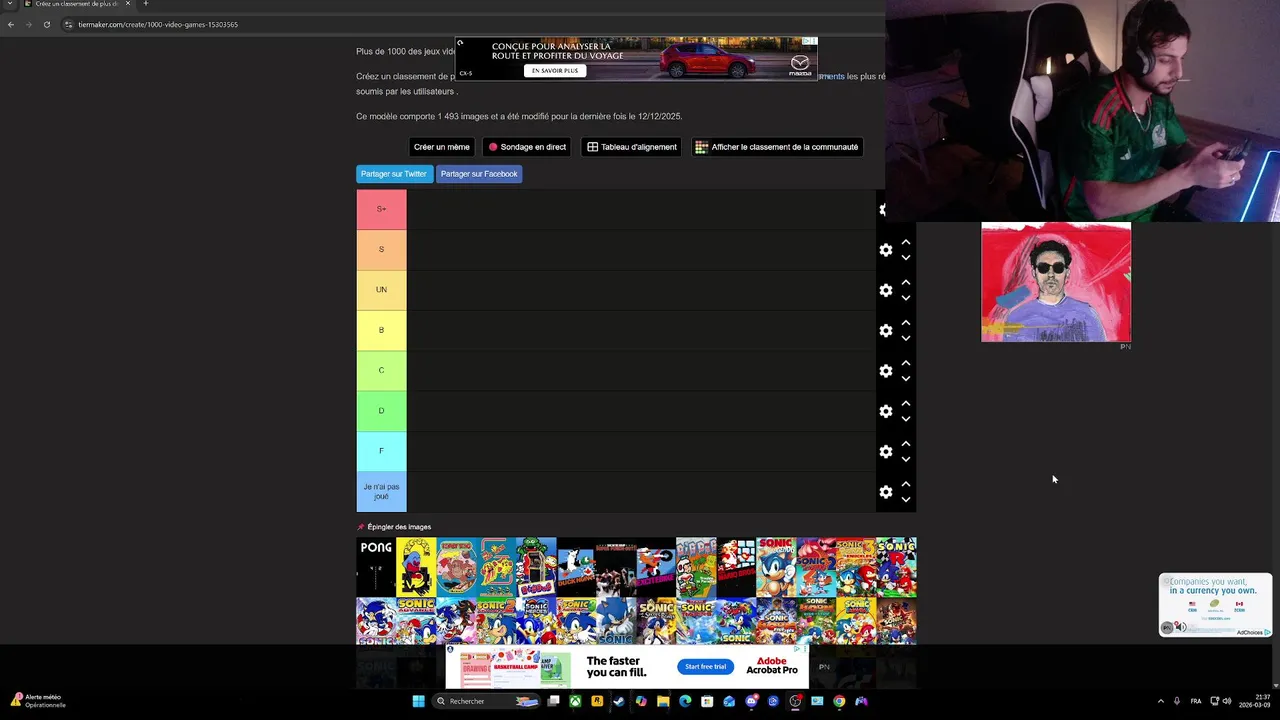
Task: Reload the page with refresh icon
Action: coord(46,24)
